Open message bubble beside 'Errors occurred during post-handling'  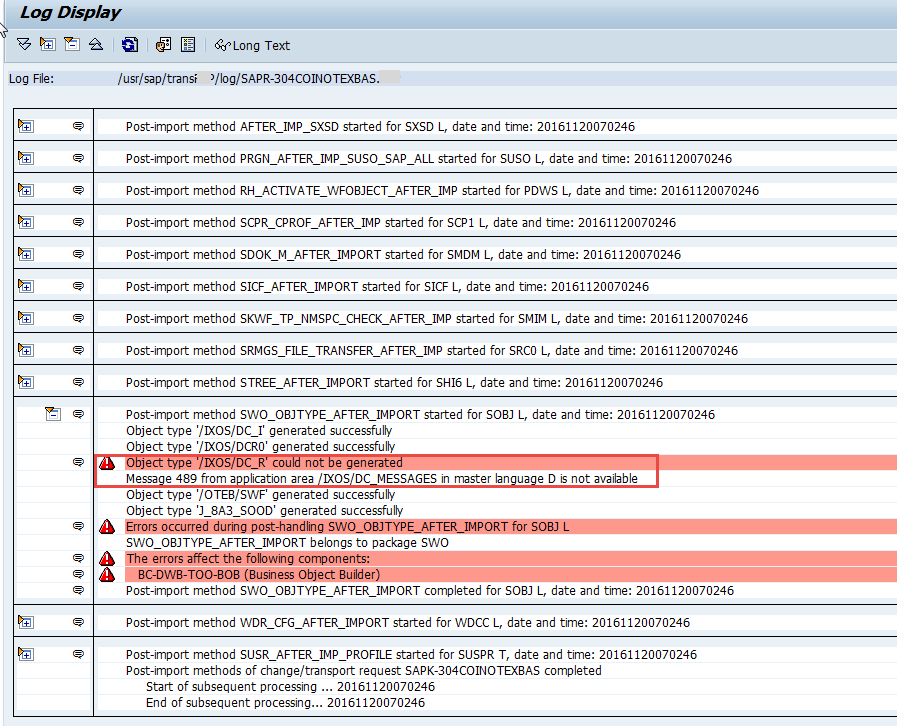pos(78,526)
